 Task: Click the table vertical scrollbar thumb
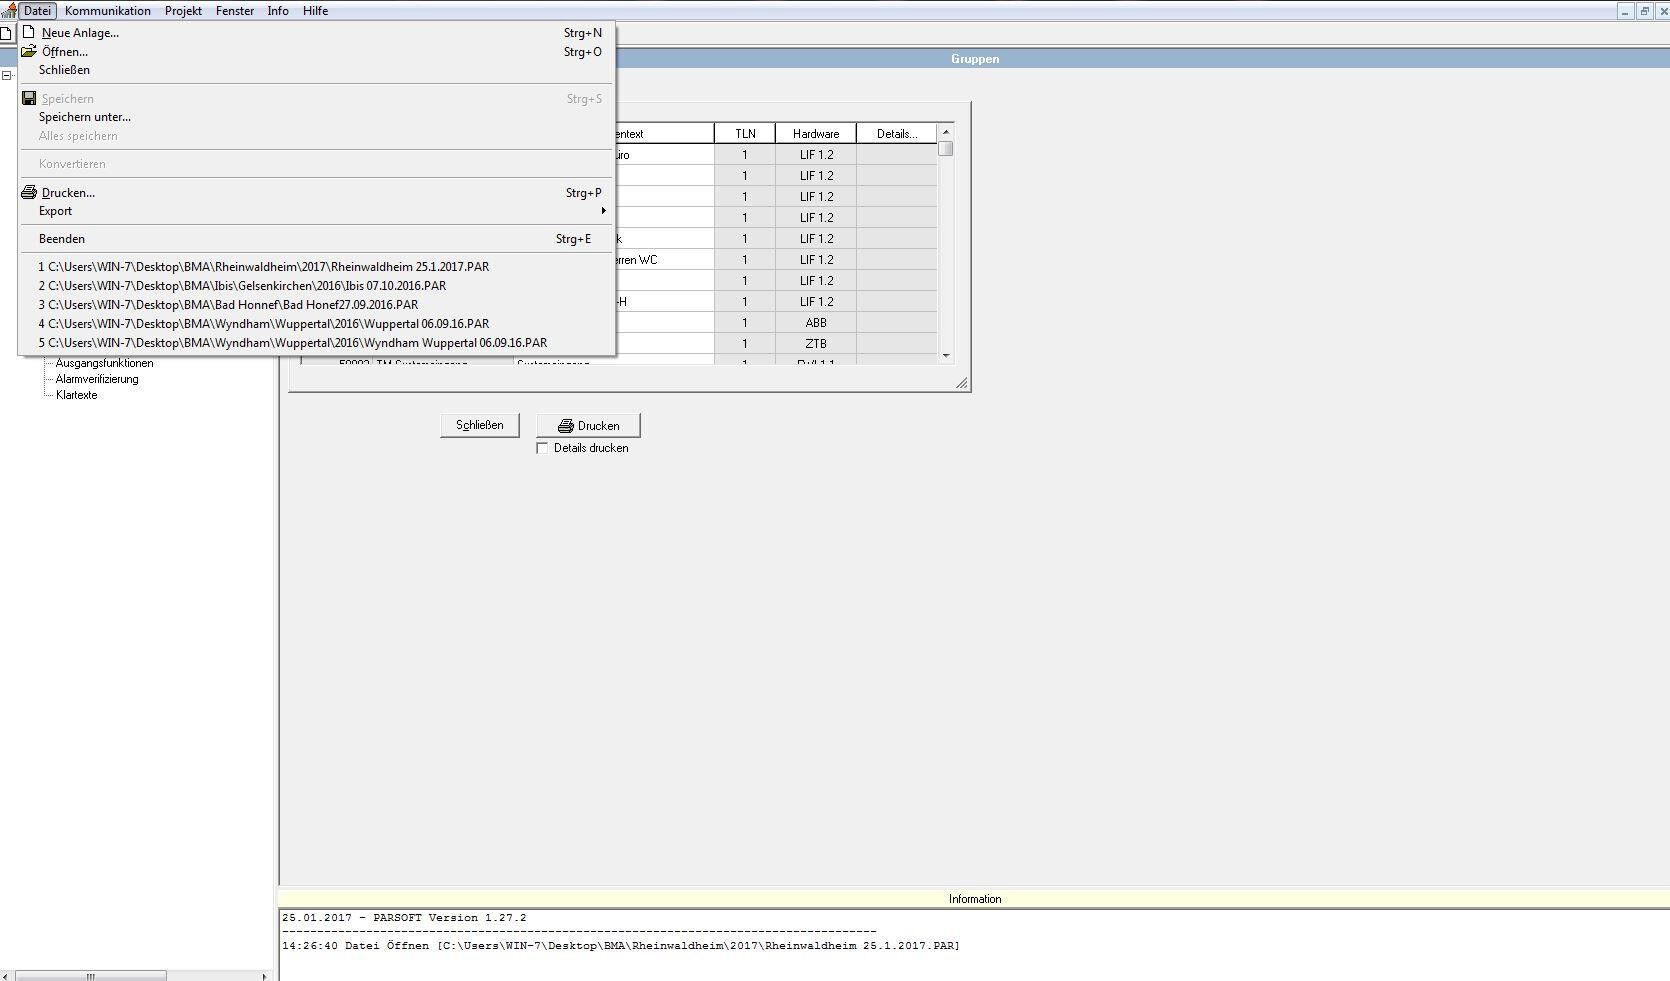946,149
